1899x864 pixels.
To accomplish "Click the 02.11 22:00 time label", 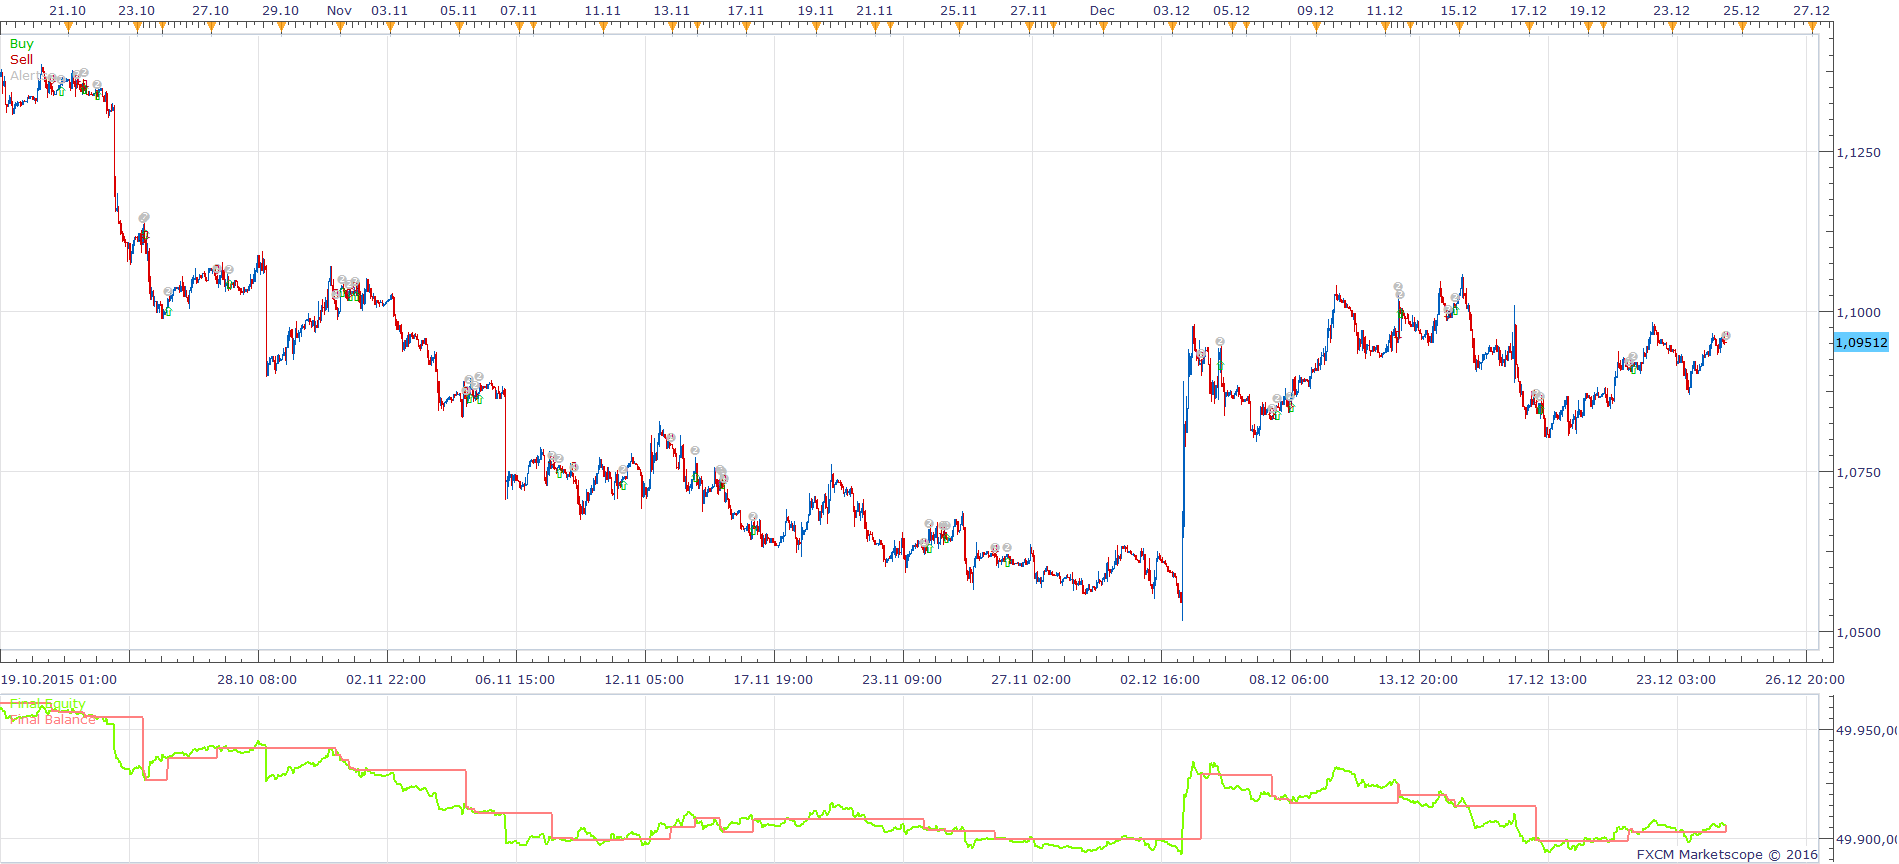I will [386, 680].
